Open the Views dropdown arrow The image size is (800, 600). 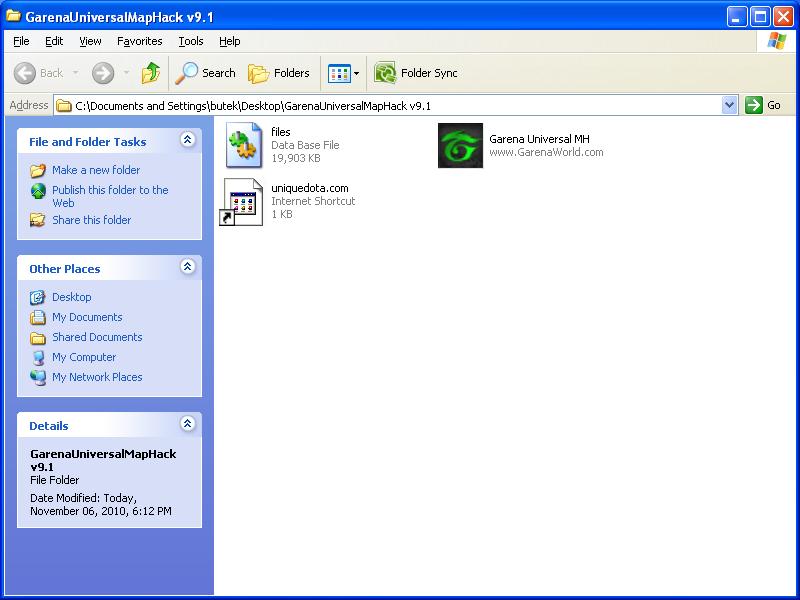tap(356, 73)
